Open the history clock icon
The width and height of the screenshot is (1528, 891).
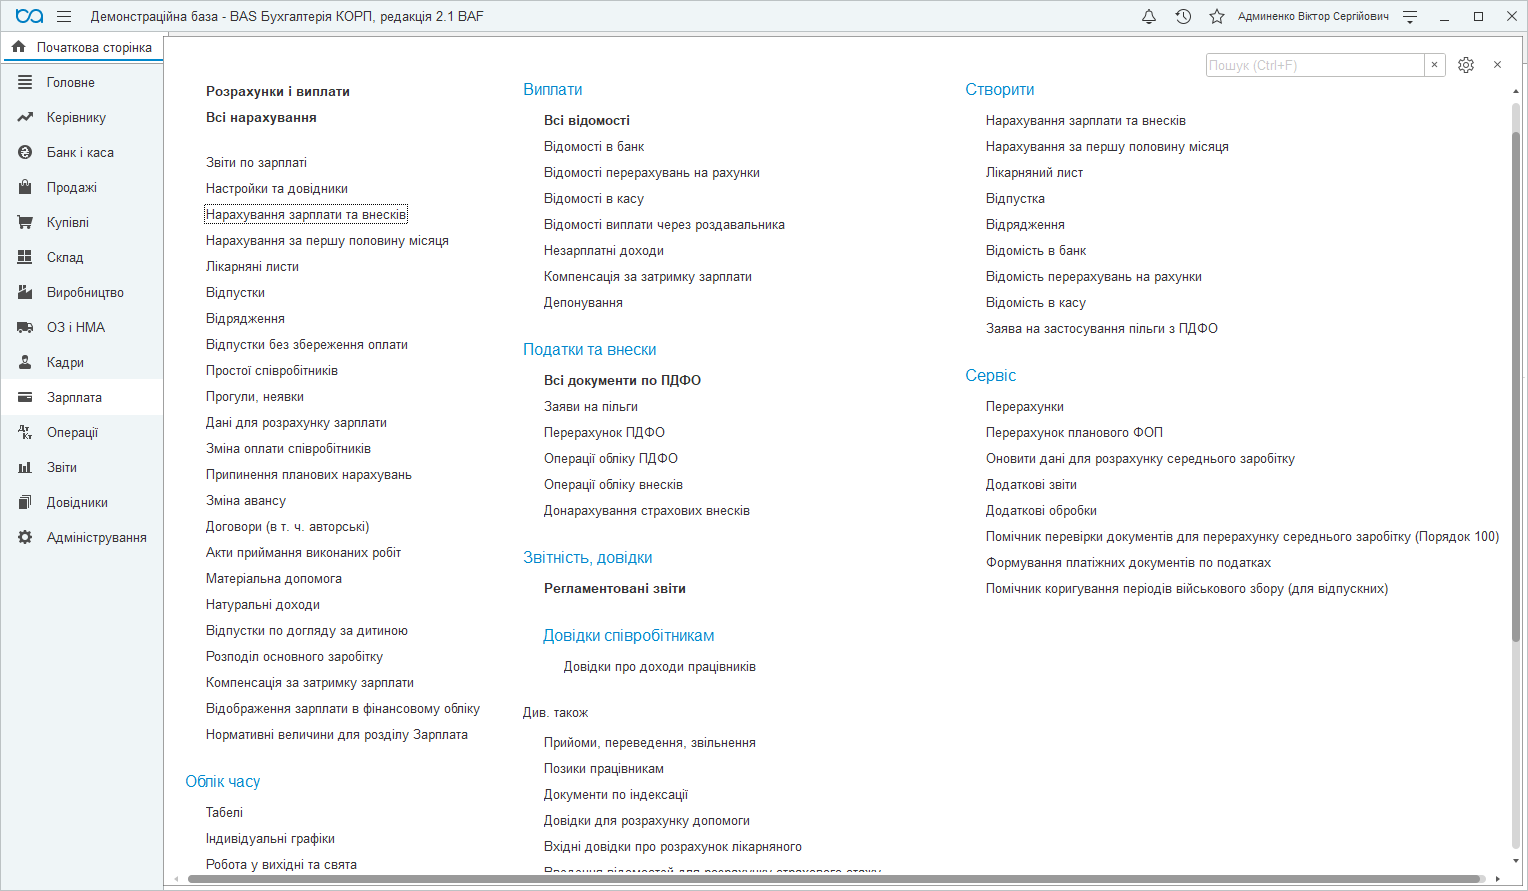click(x=1183, y=16)
